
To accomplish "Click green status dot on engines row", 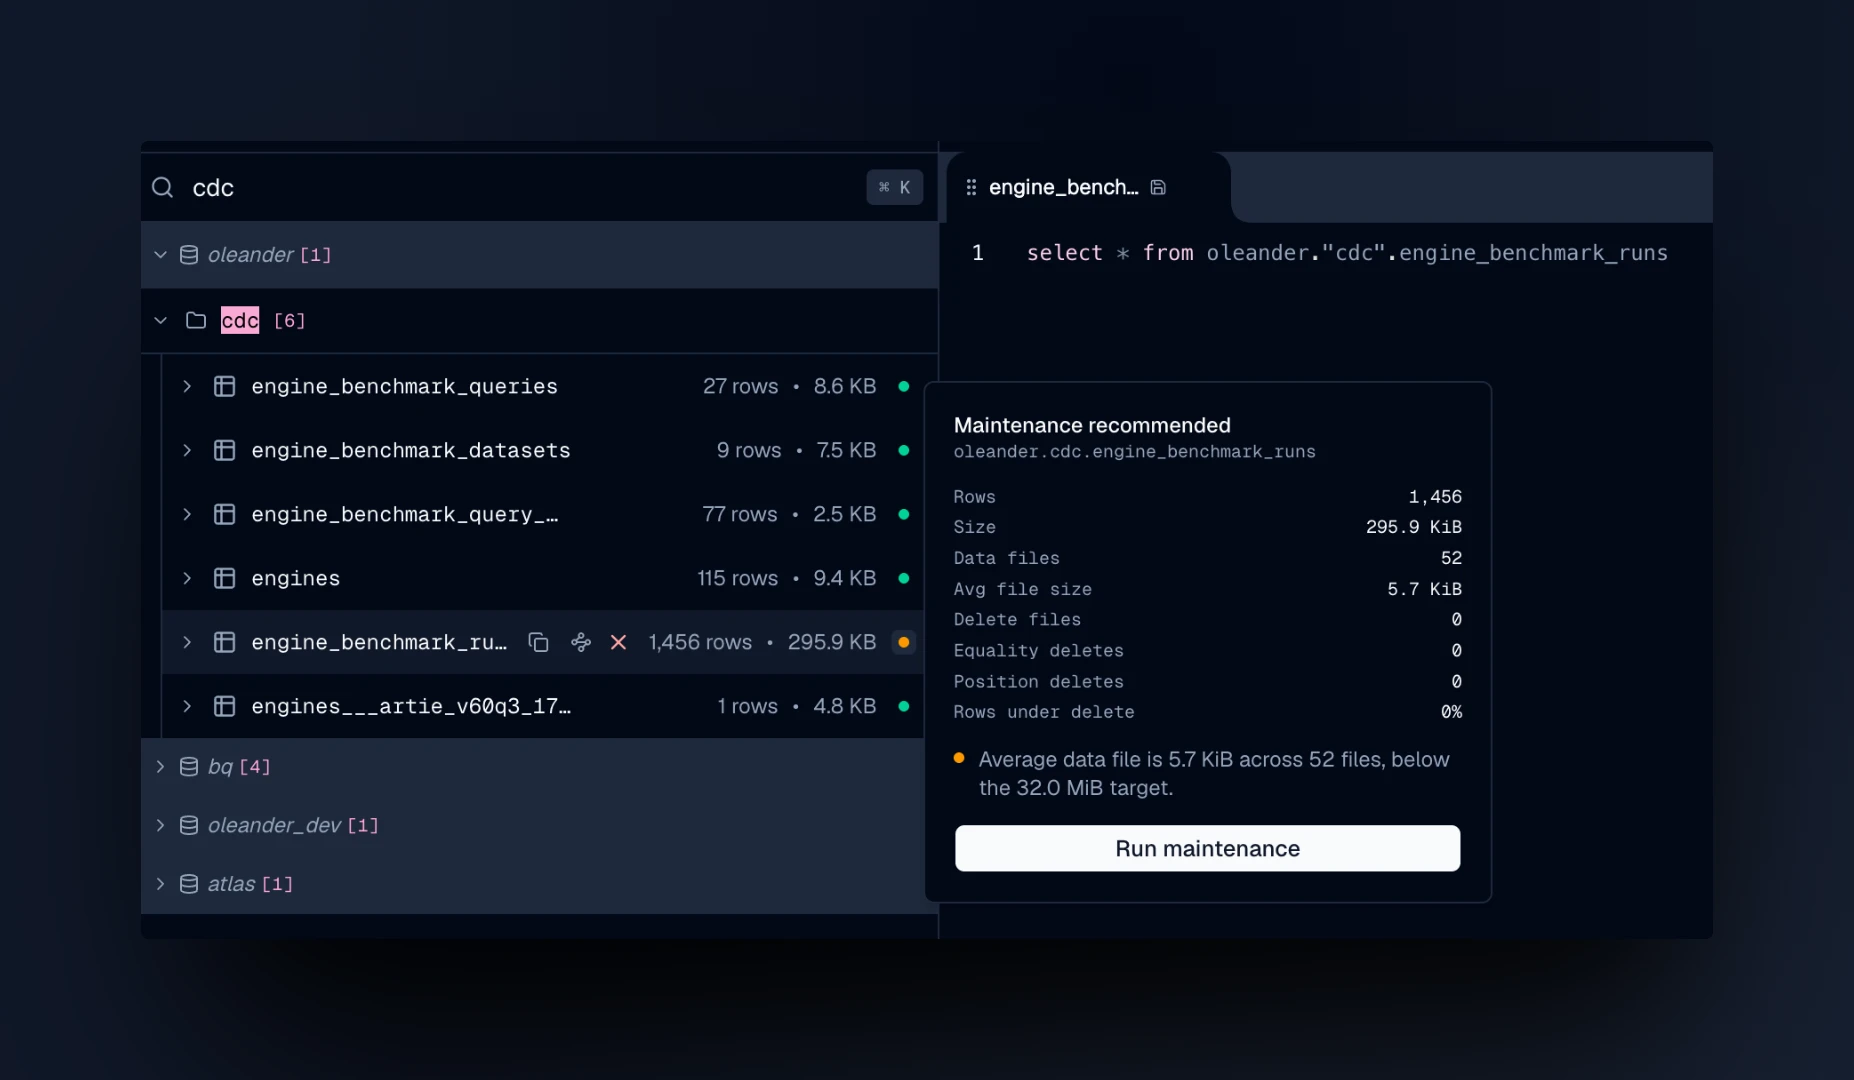I will [x=904, y=578].
